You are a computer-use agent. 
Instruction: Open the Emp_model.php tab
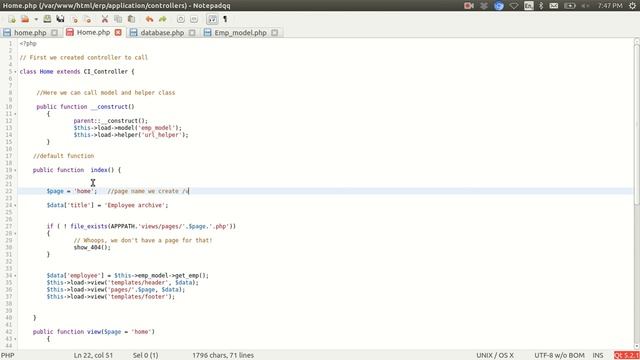(x=240, y=33)
